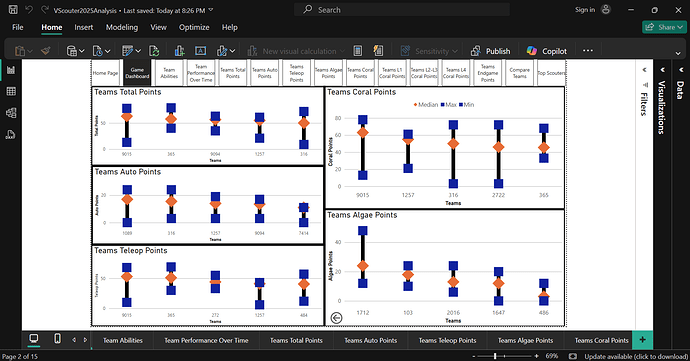Image resolution: width=690 pixels, height=361 pixels.
Task: Switch to Teams Auto Points page tab
Action: [x=371, y=340]
